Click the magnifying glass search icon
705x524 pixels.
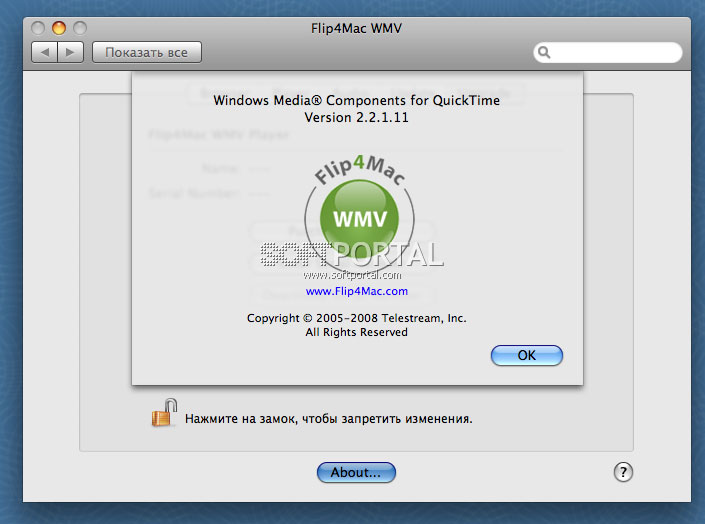pyautogui.click(x=544, y=53)
